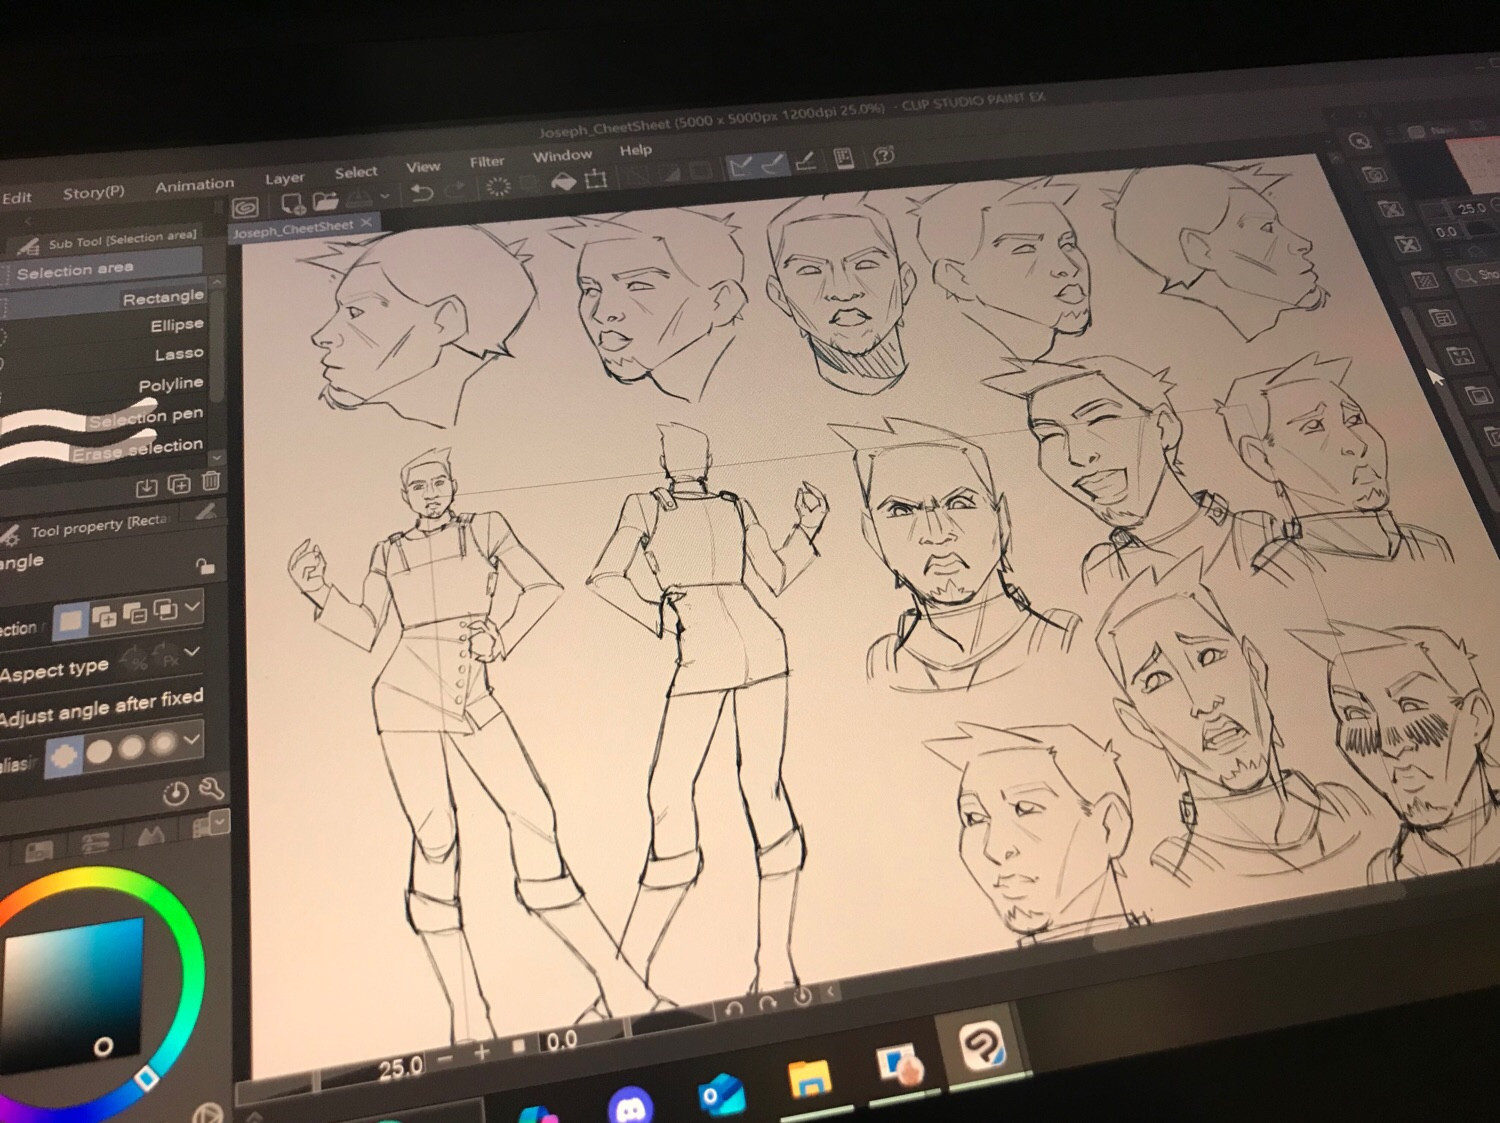
Task: Expand the Save options arrow
Action: click(x=384, y=197)
